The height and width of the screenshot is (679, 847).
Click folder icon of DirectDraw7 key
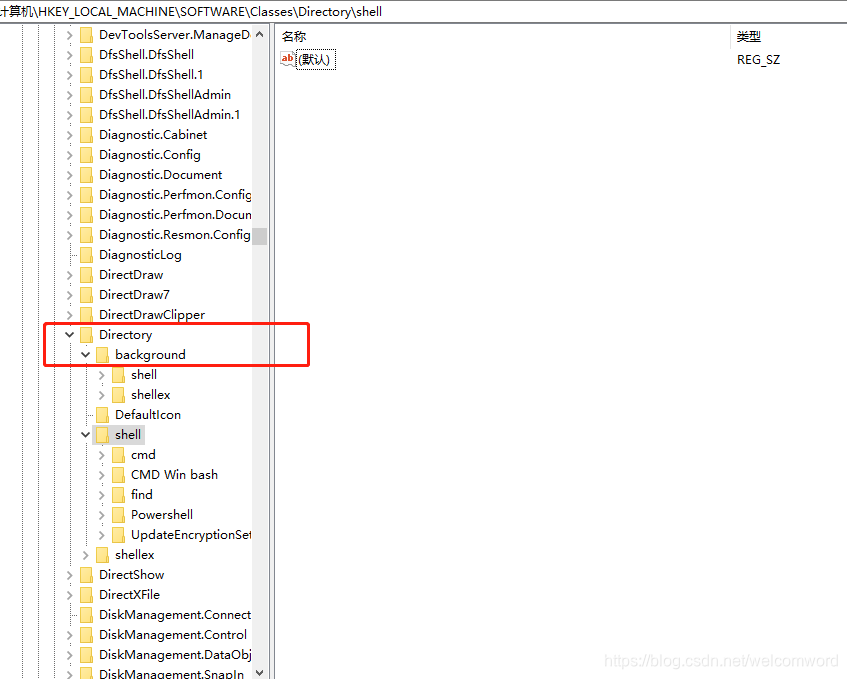pos(86,295)
